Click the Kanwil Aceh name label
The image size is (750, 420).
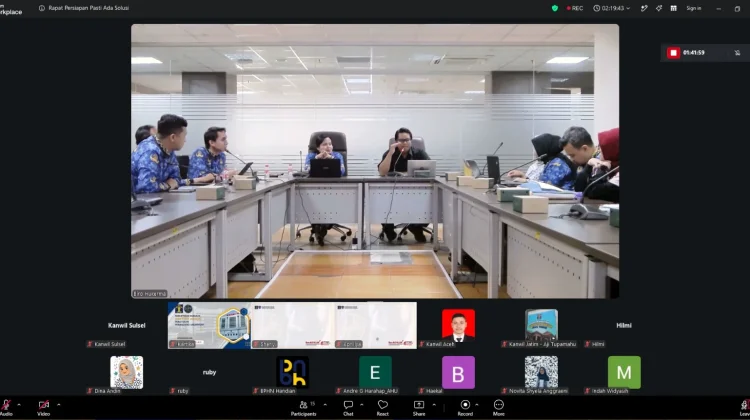[437, 344]
